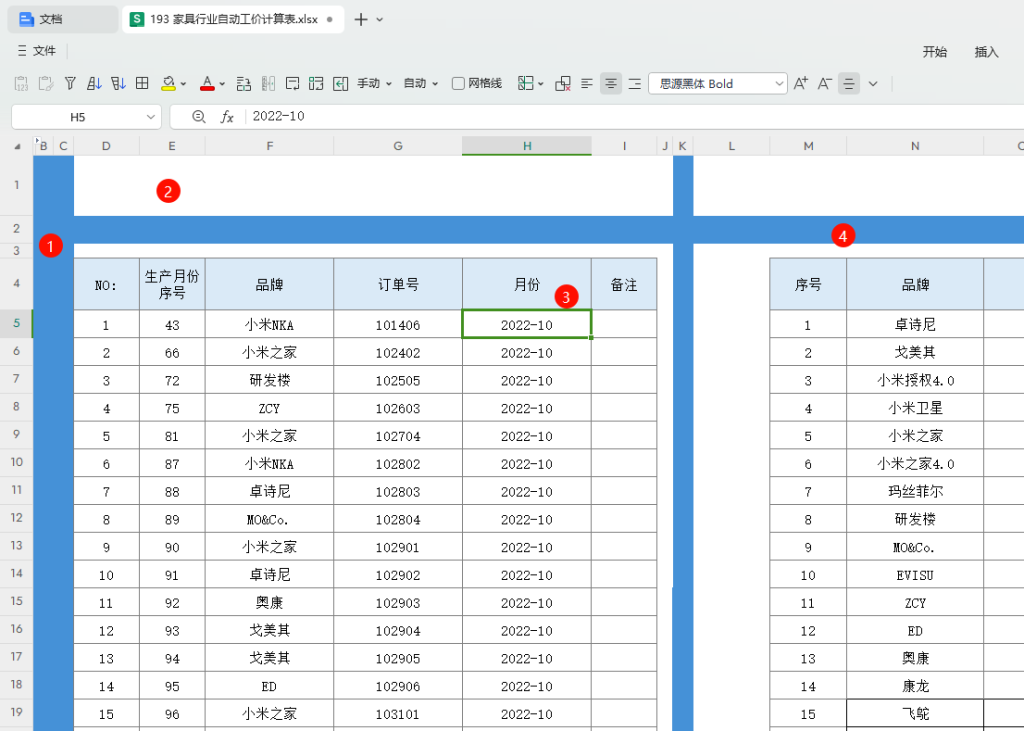The width and height of the screenshot is (1024, 731).
Task: Click the 研发楼 cell in column F
Action: tap(269, 380)
